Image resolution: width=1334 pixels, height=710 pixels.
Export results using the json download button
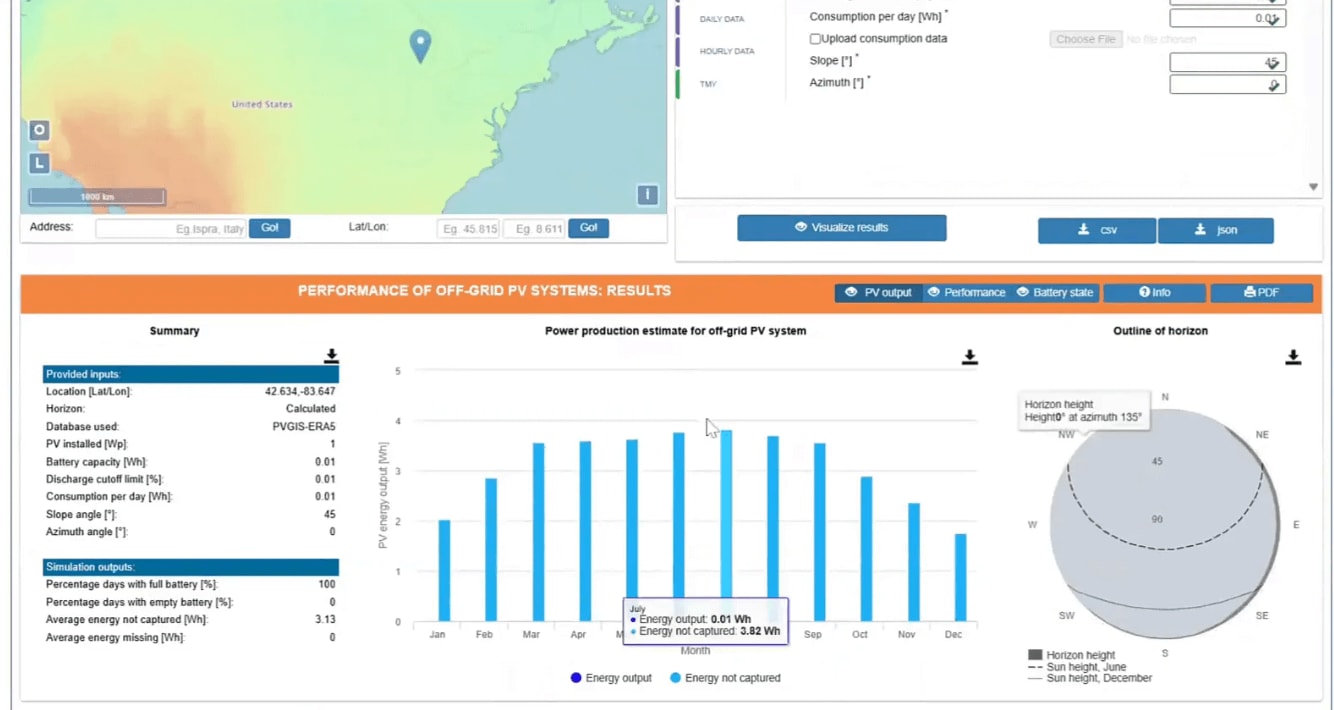[1215, 230]
